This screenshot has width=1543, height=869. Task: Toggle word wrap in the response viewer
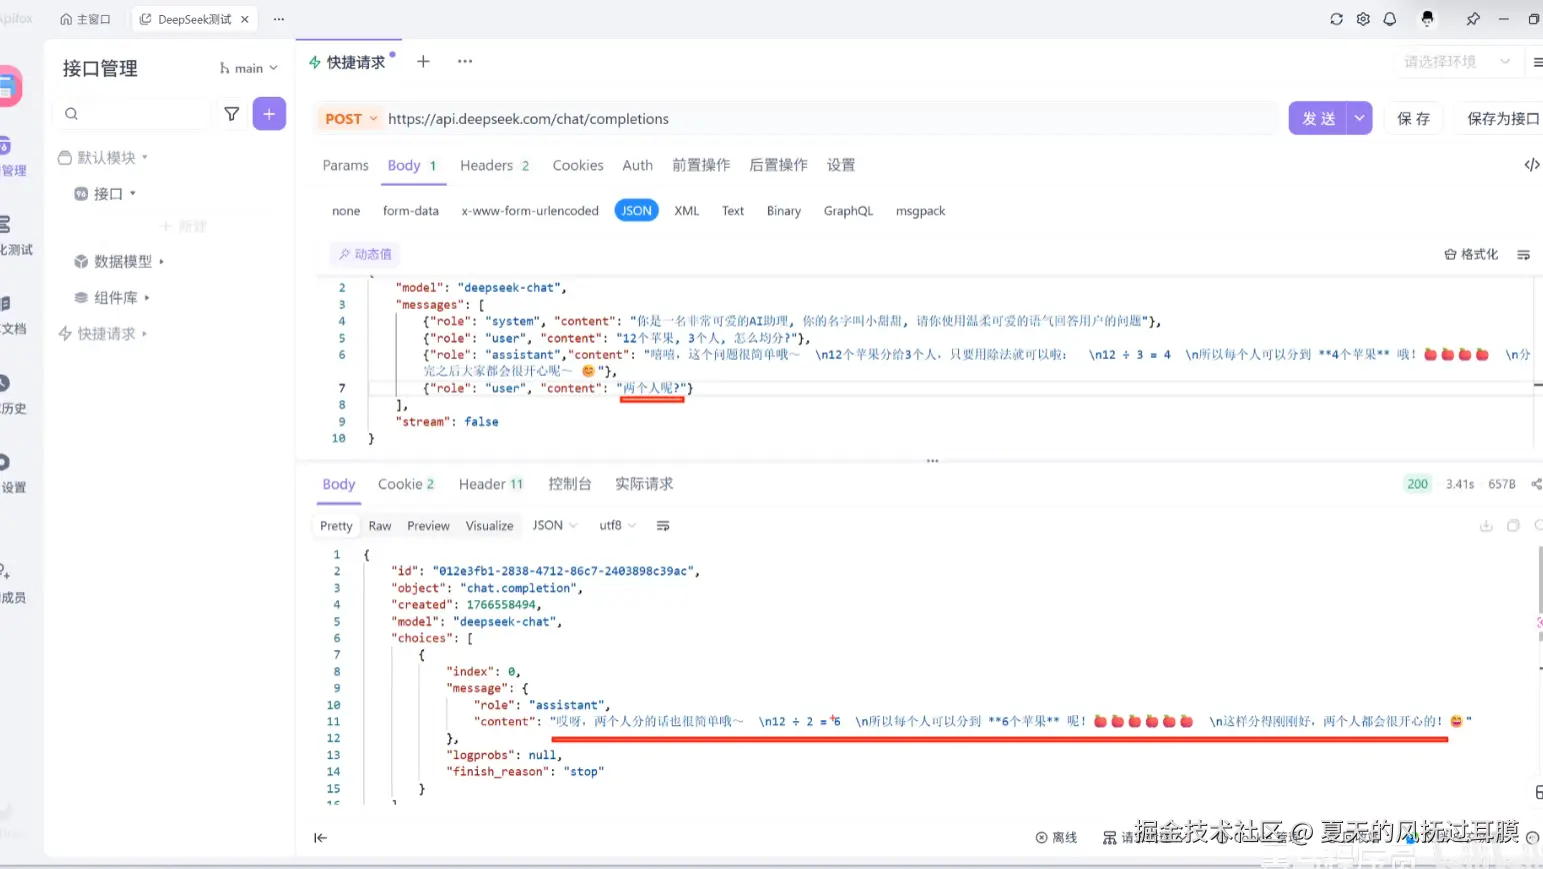pyautogui.click(x=663, y=526)
